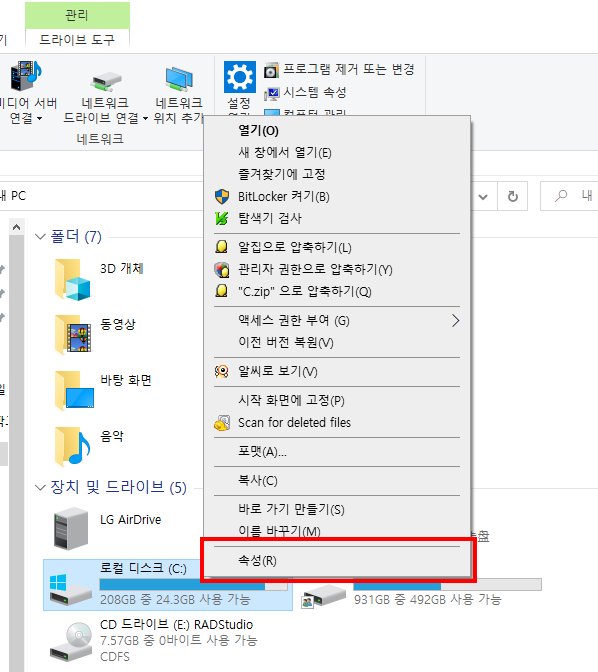Choose 시작 화면에 고정(P)

click(337, 400)
